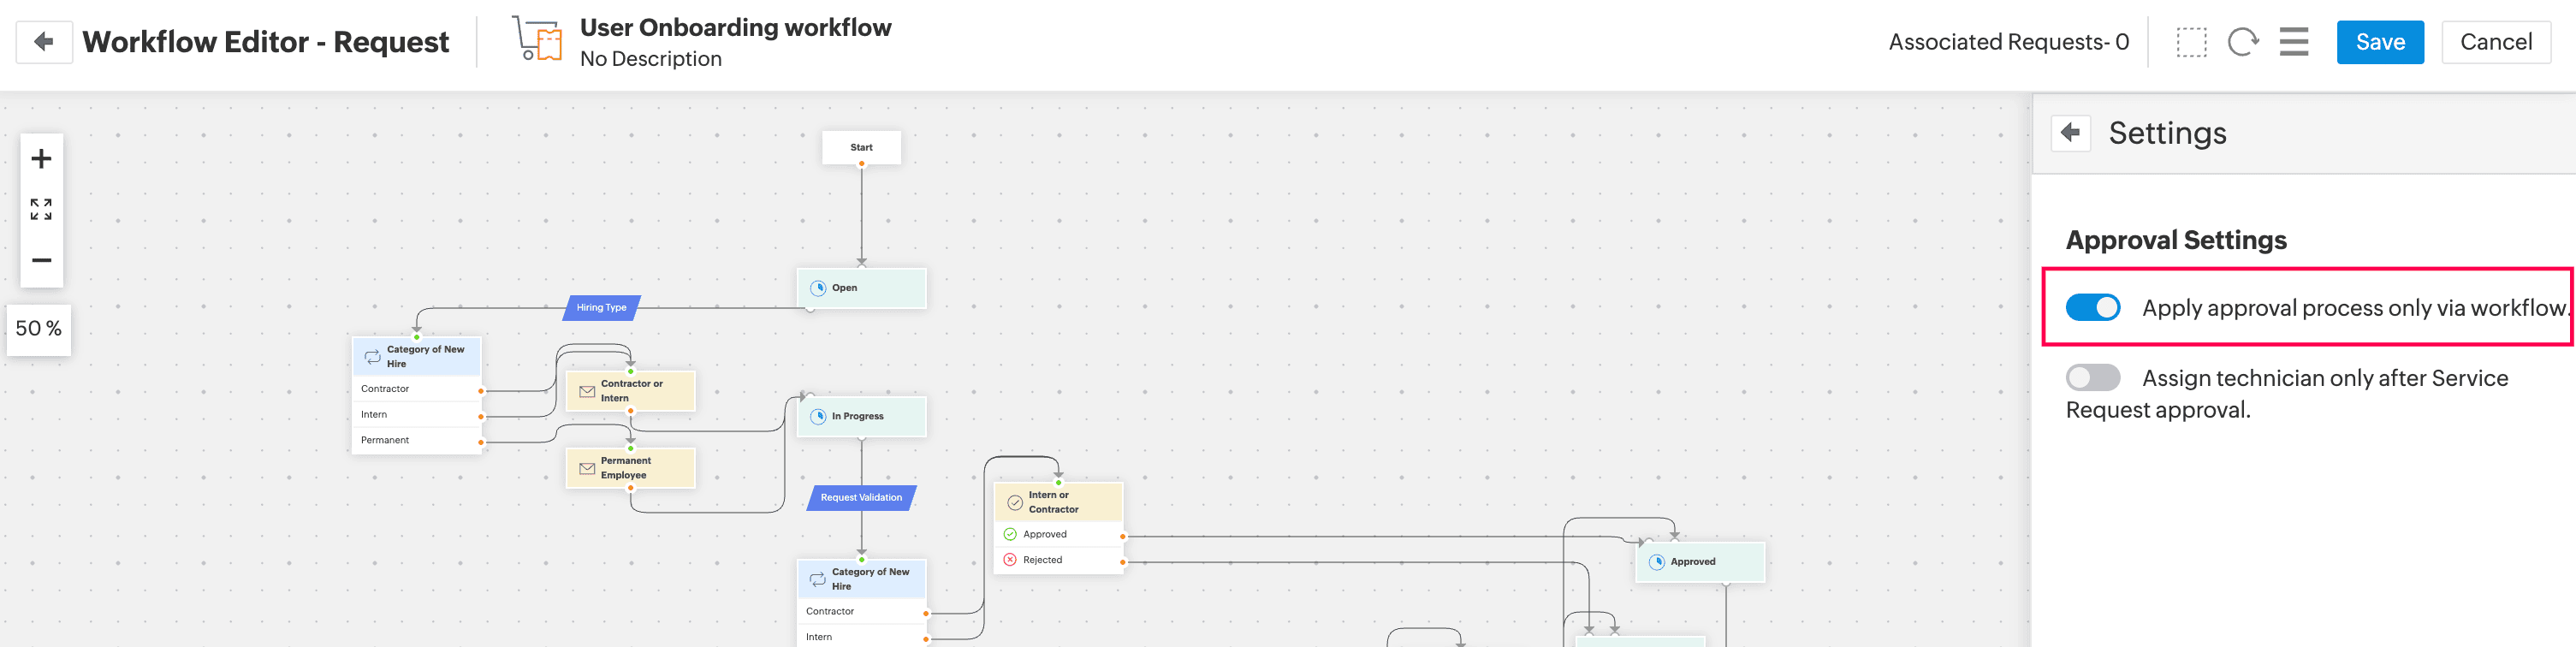This screenshot has width=2576, height=647.
Task: Select the Request Validation transition label
Action: (x=861, y=498)
